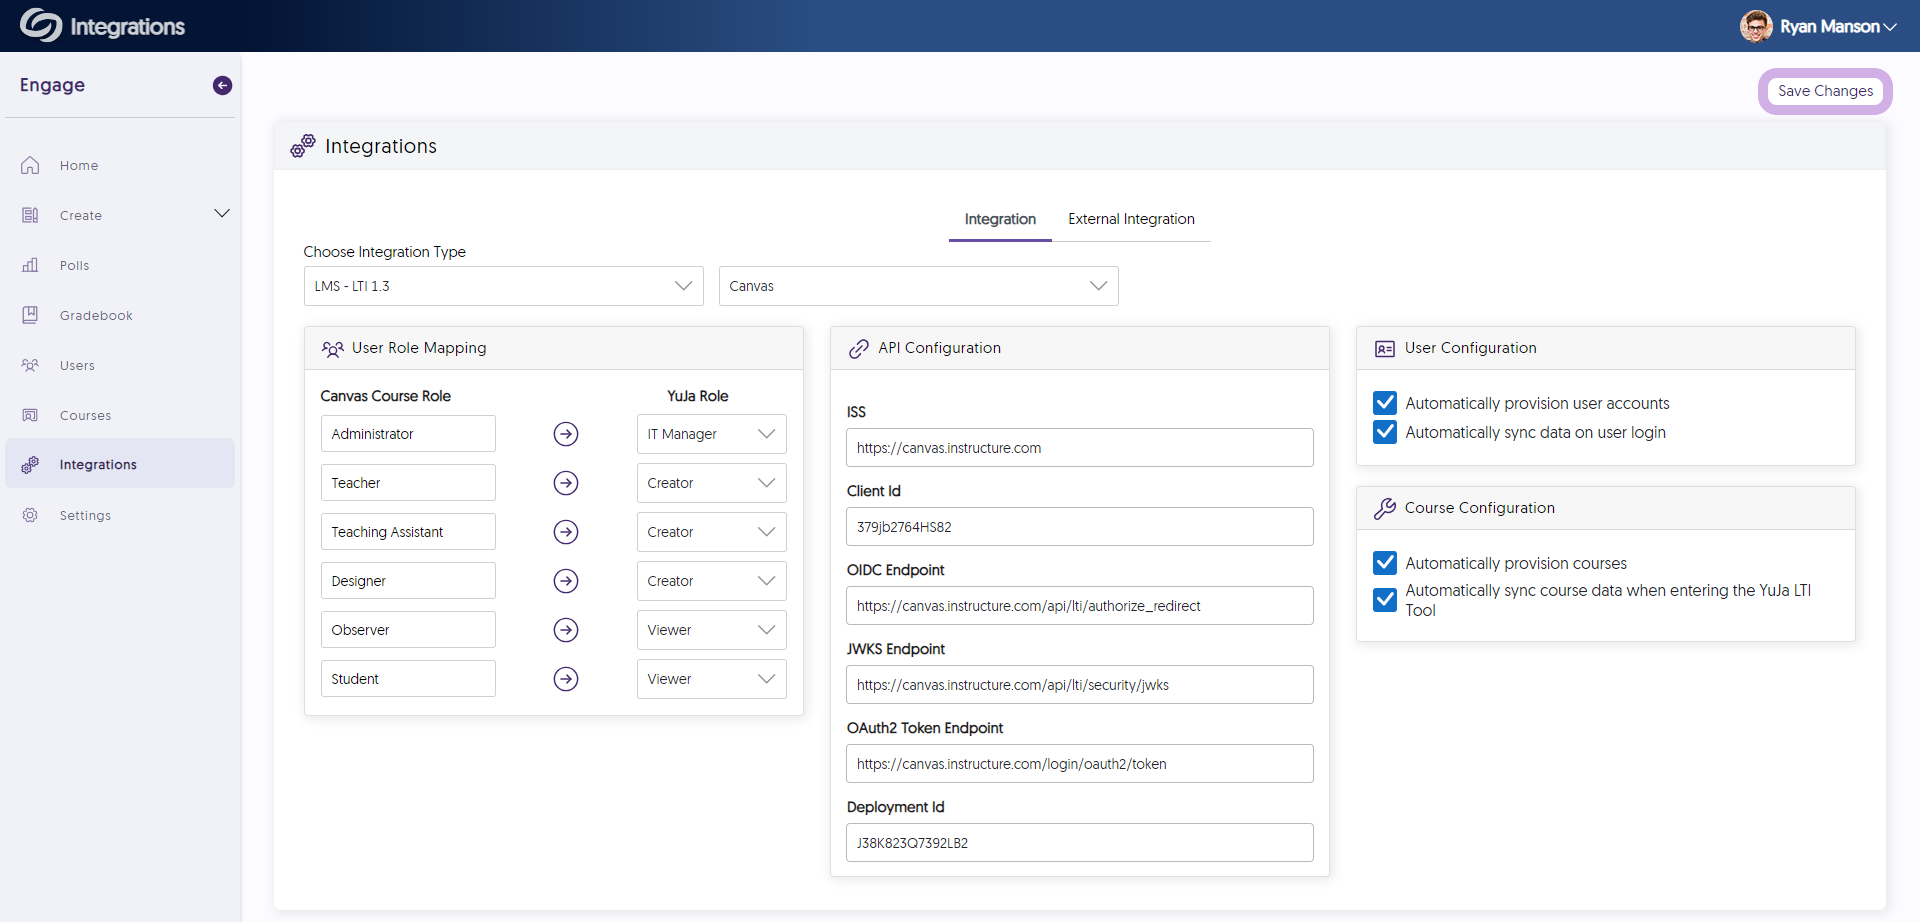This screenshot has width=1920, height=922.
Task: Click the Create sidebar icon
Action: 30,215
